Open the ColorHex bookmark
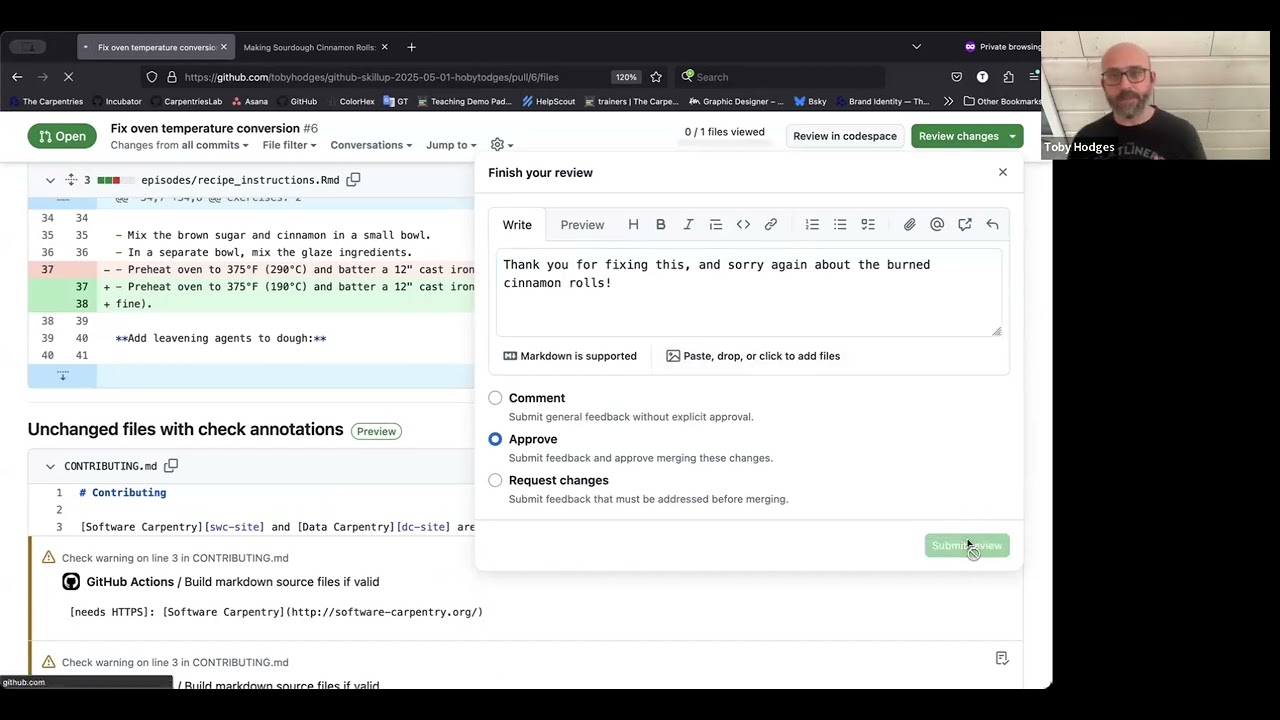 coord(350,101)
